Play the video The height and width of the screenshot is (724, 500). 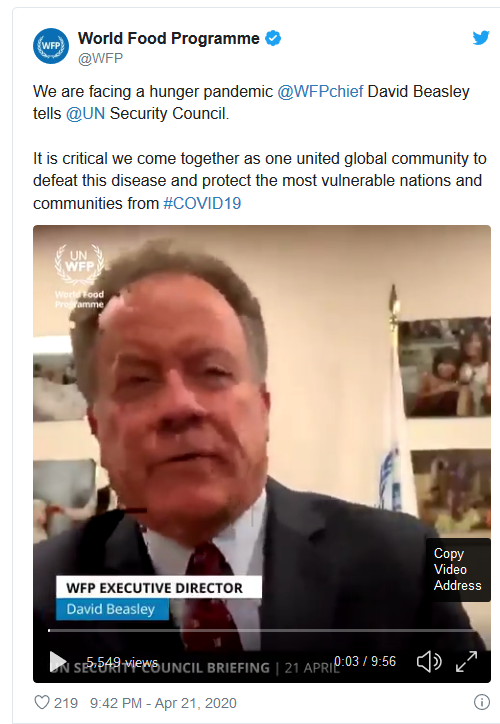(x=58, y=662)
